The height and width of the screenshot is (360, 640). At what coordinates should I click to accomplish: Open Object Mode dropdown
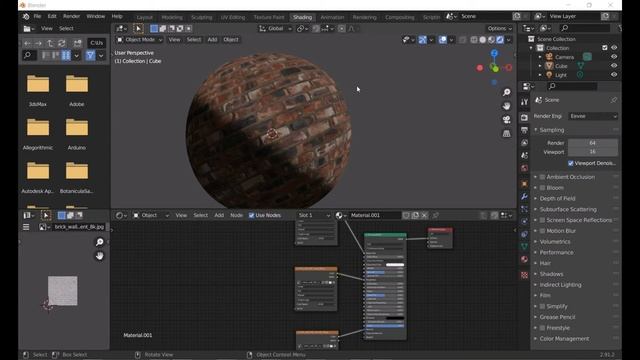coord(140,40)
